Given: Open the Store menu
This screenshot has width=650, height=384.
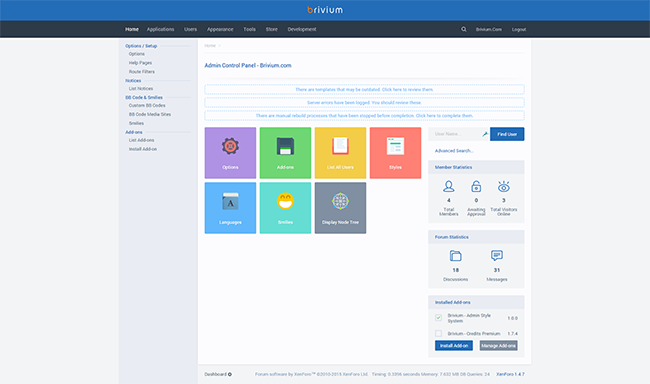Looking at the screenshot, I should click(272, 29).
